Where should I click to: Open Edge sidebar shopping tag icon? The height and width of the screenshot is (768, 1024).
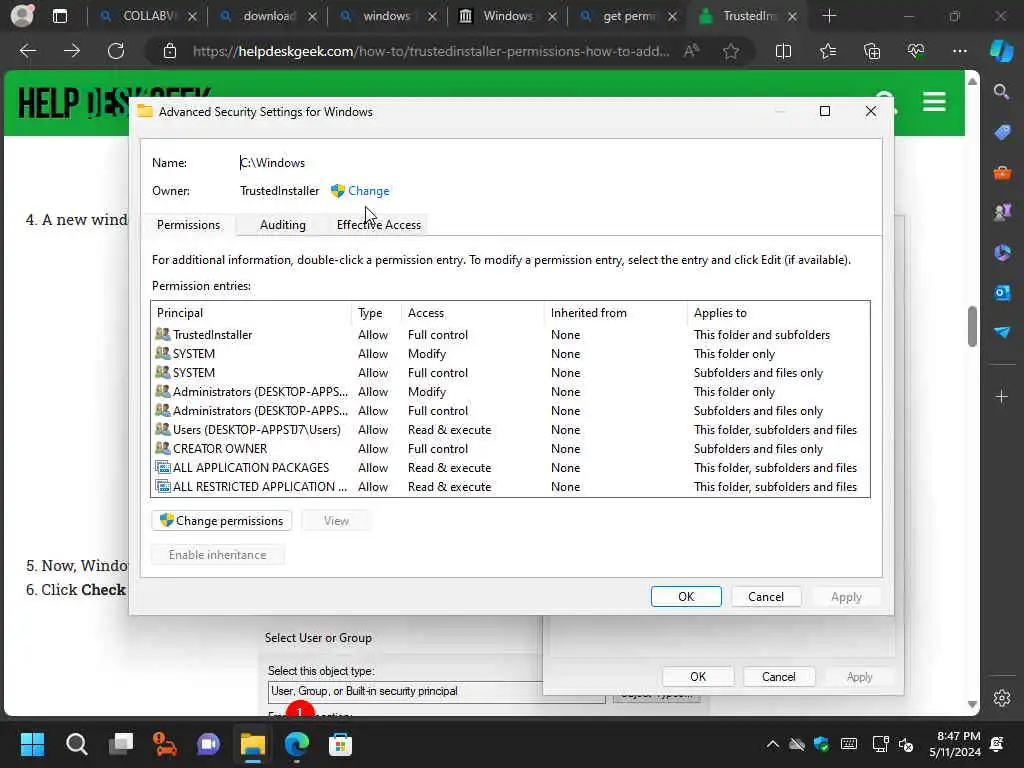pos(1002,133)
